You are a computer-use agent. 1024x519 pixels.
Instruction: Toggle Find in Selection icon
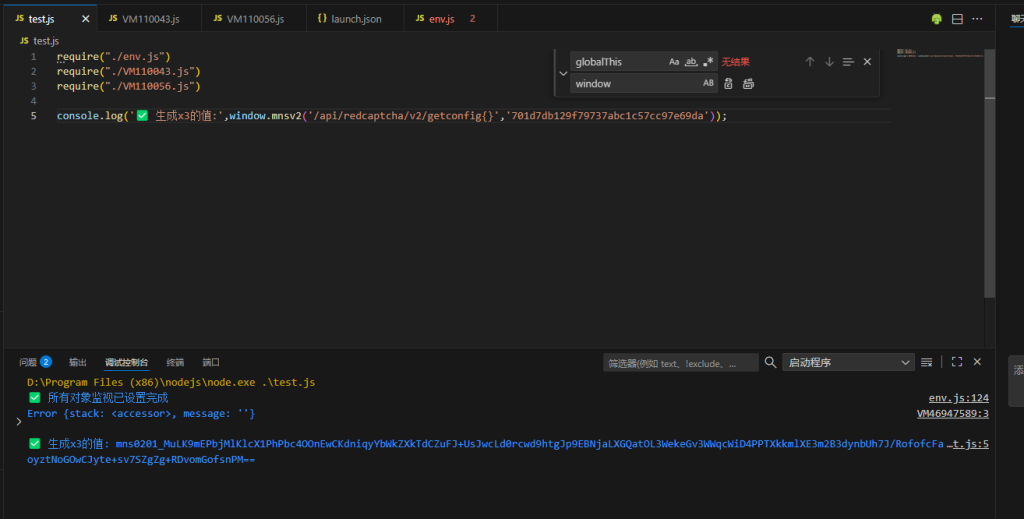point(848,62)
